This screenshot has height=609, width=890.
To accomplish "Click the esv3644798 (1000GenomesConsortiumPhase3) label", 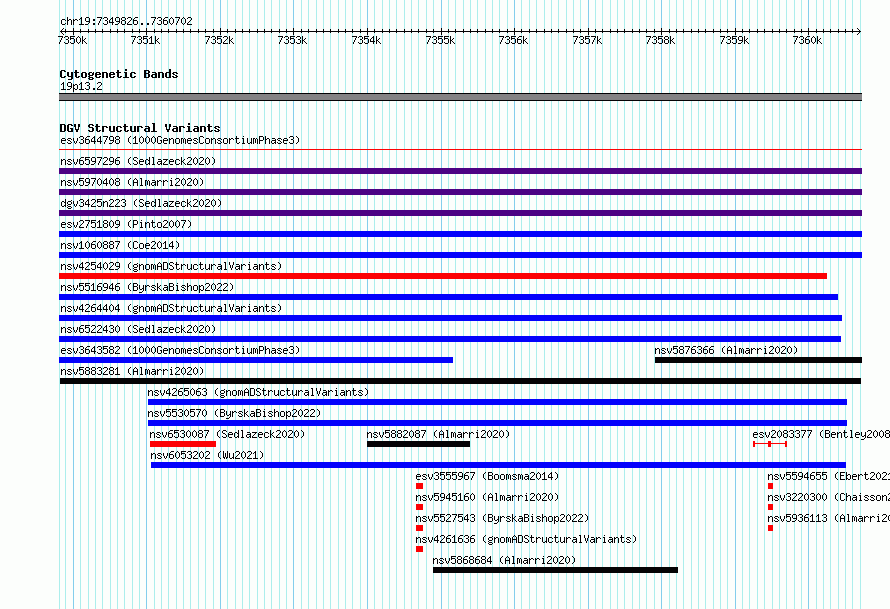I will point(180,140).
